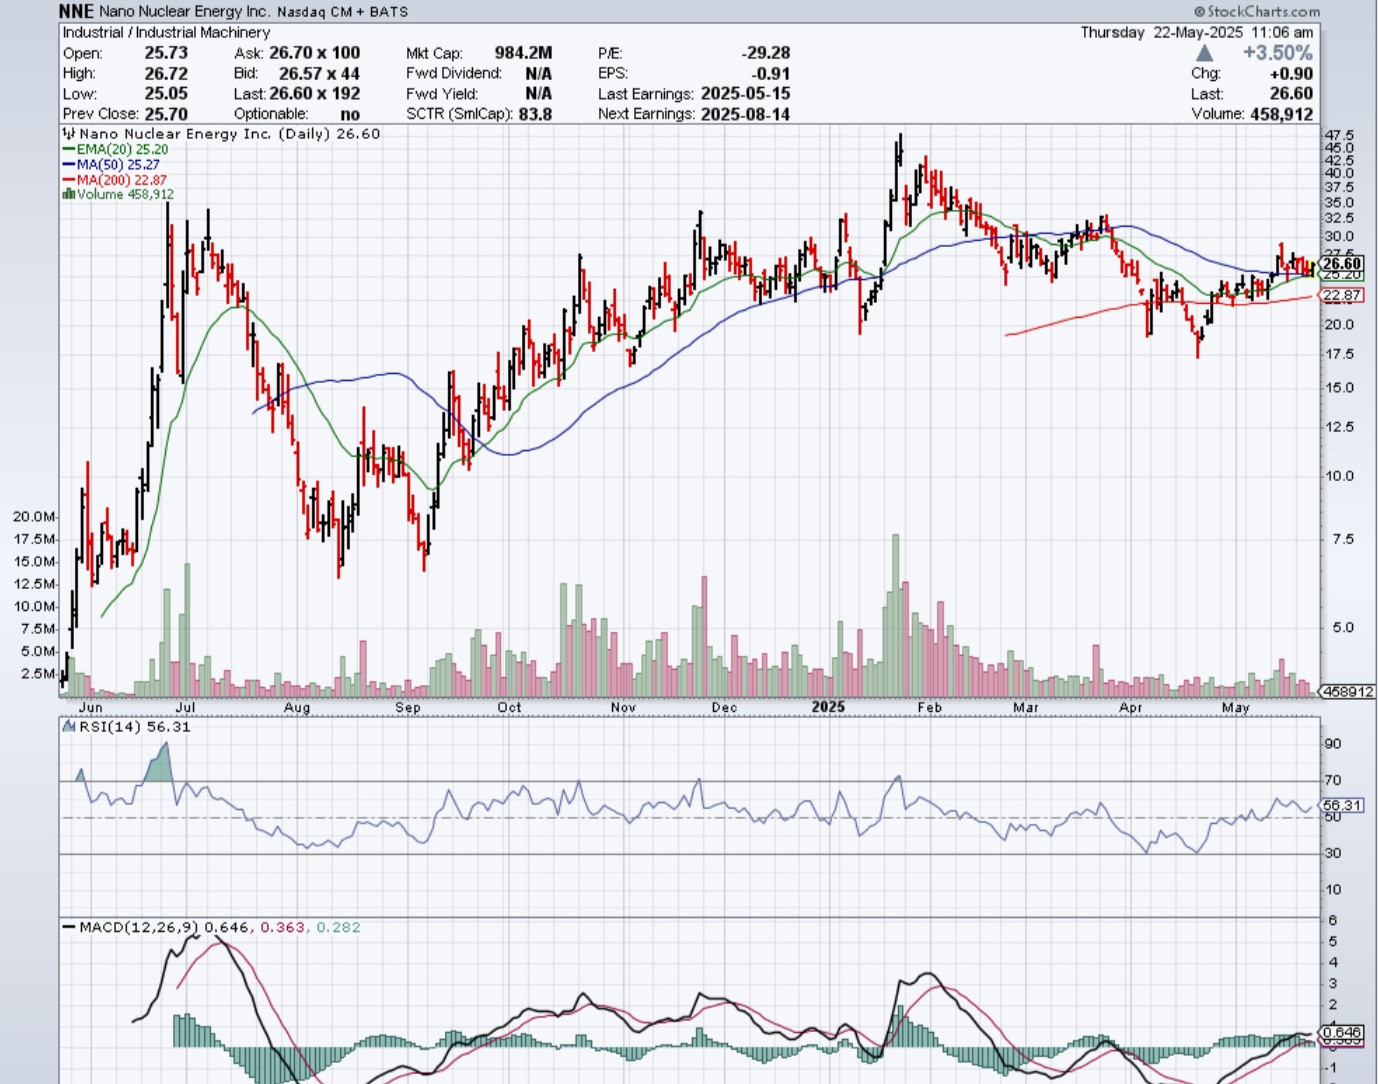Click the Ask quote 26.70 x 100
Screen dimensions: 1378x1084
point(314,53)
